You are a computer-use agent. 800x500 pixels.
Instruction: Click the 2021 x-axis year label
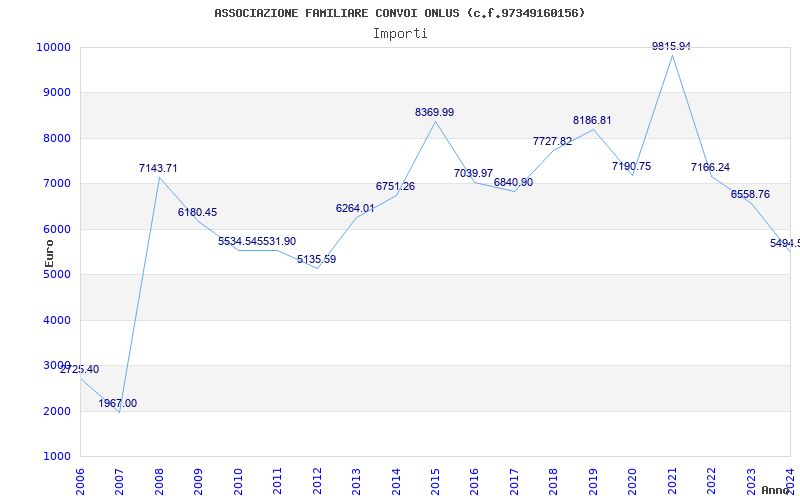(672, 481)
